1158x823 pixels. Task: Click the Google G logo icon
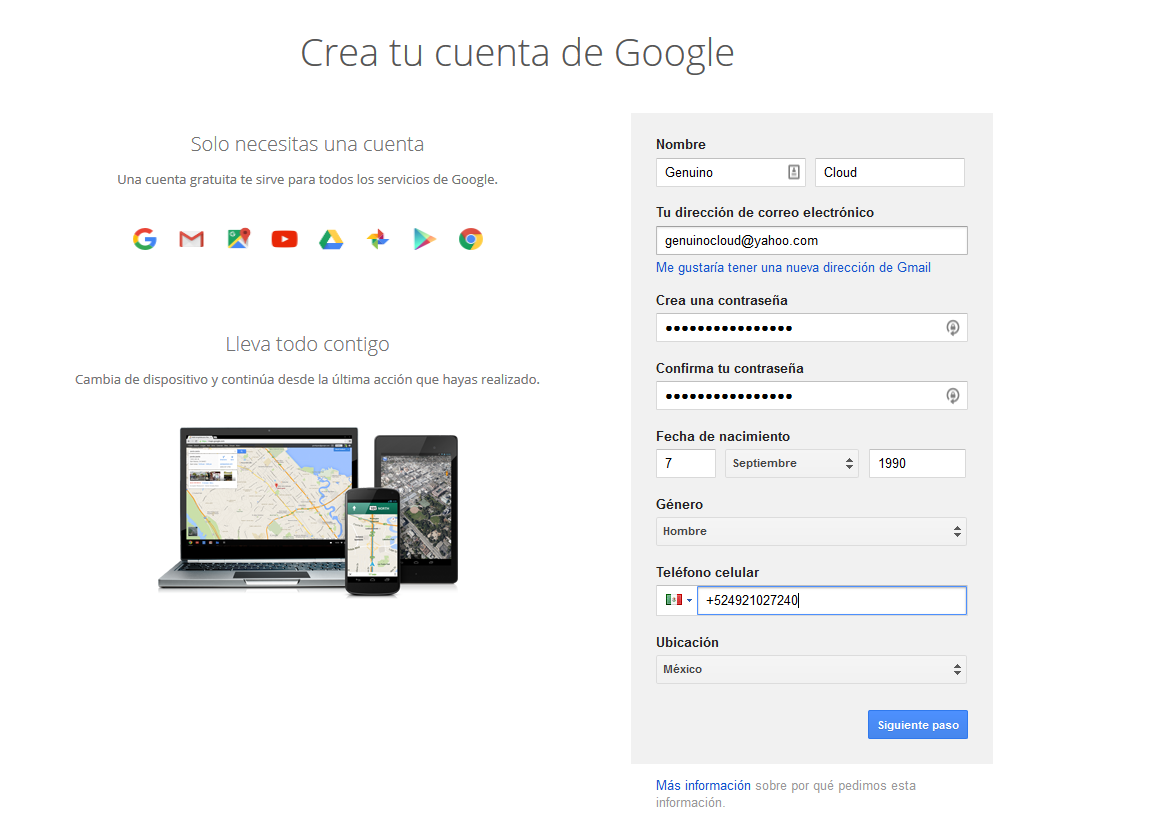coord(145,239)
